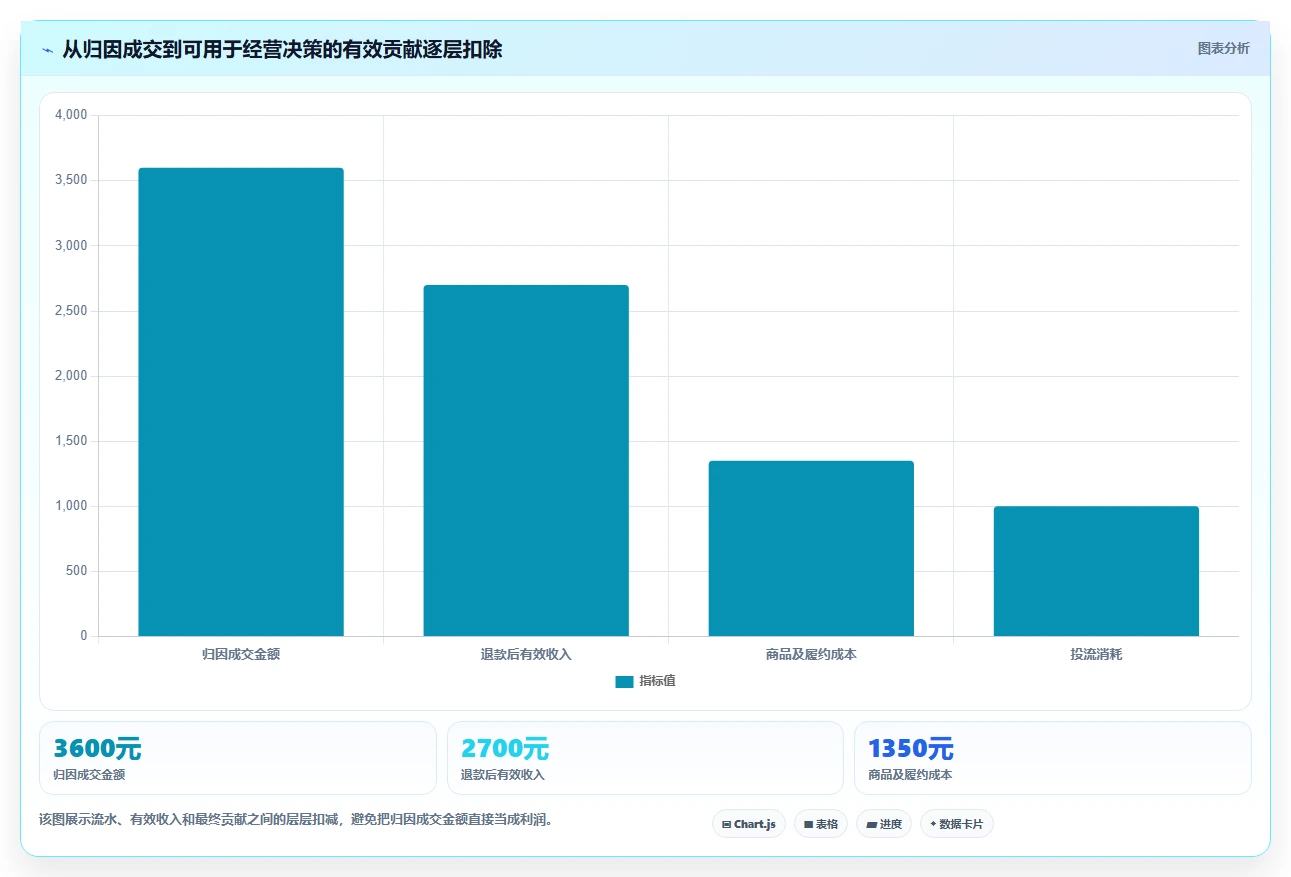This screenshot has height=877, width=1291.
Task: Click the 退款后有效收入 bar in the chart
Action: [526, 460]
